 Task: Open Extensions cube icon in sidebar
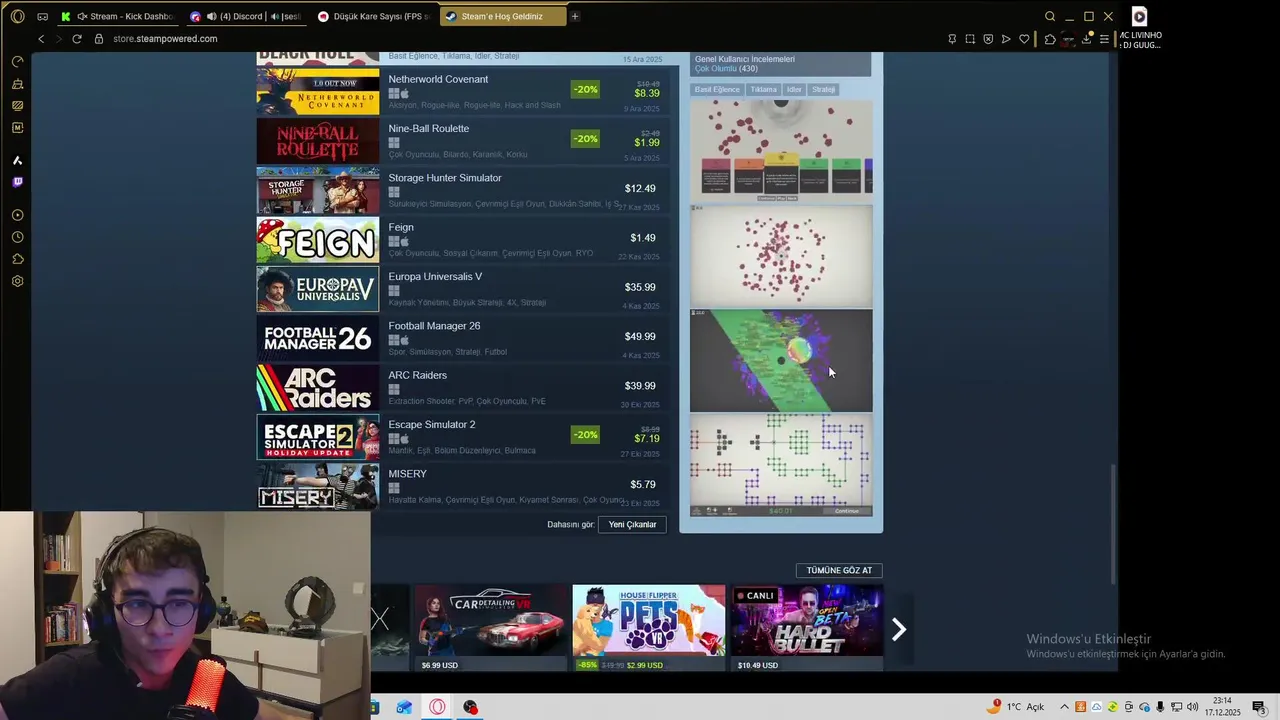17,259
